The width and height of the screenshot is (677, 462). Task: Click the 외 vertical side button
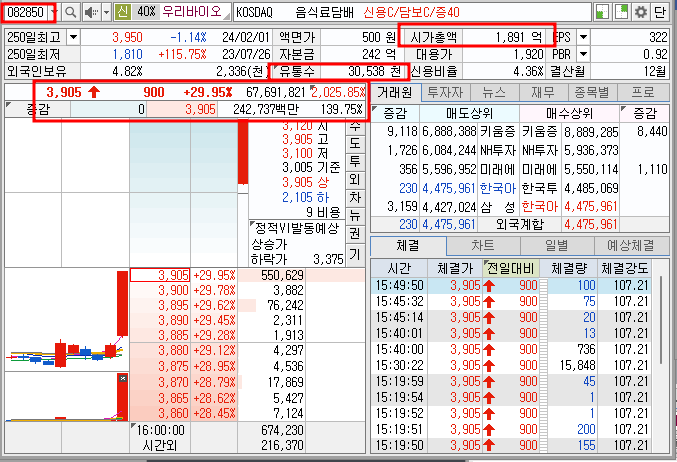[x=355, y=179]
